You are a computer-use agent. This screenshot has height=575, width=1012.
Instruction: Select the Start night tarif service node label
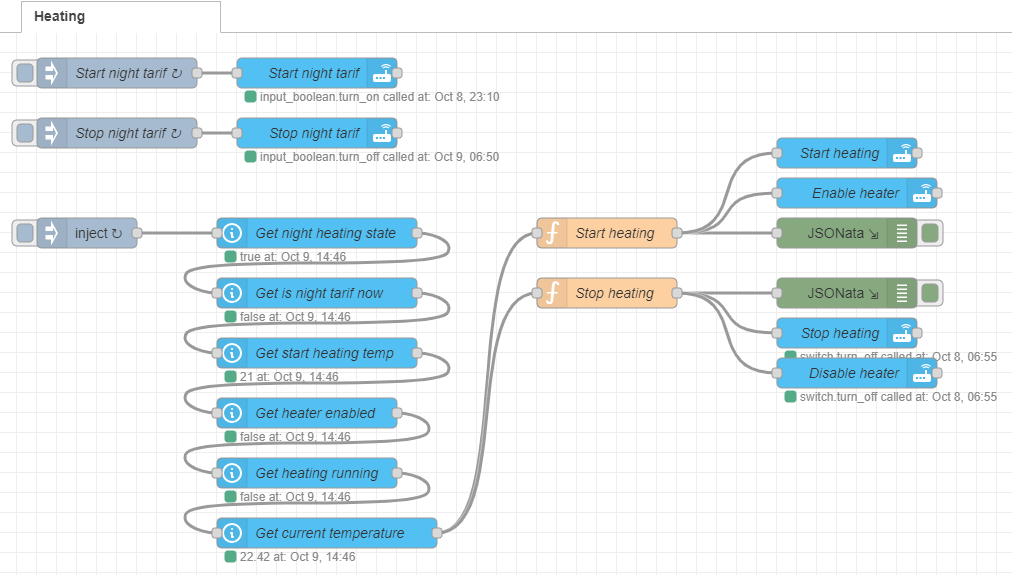314,73
